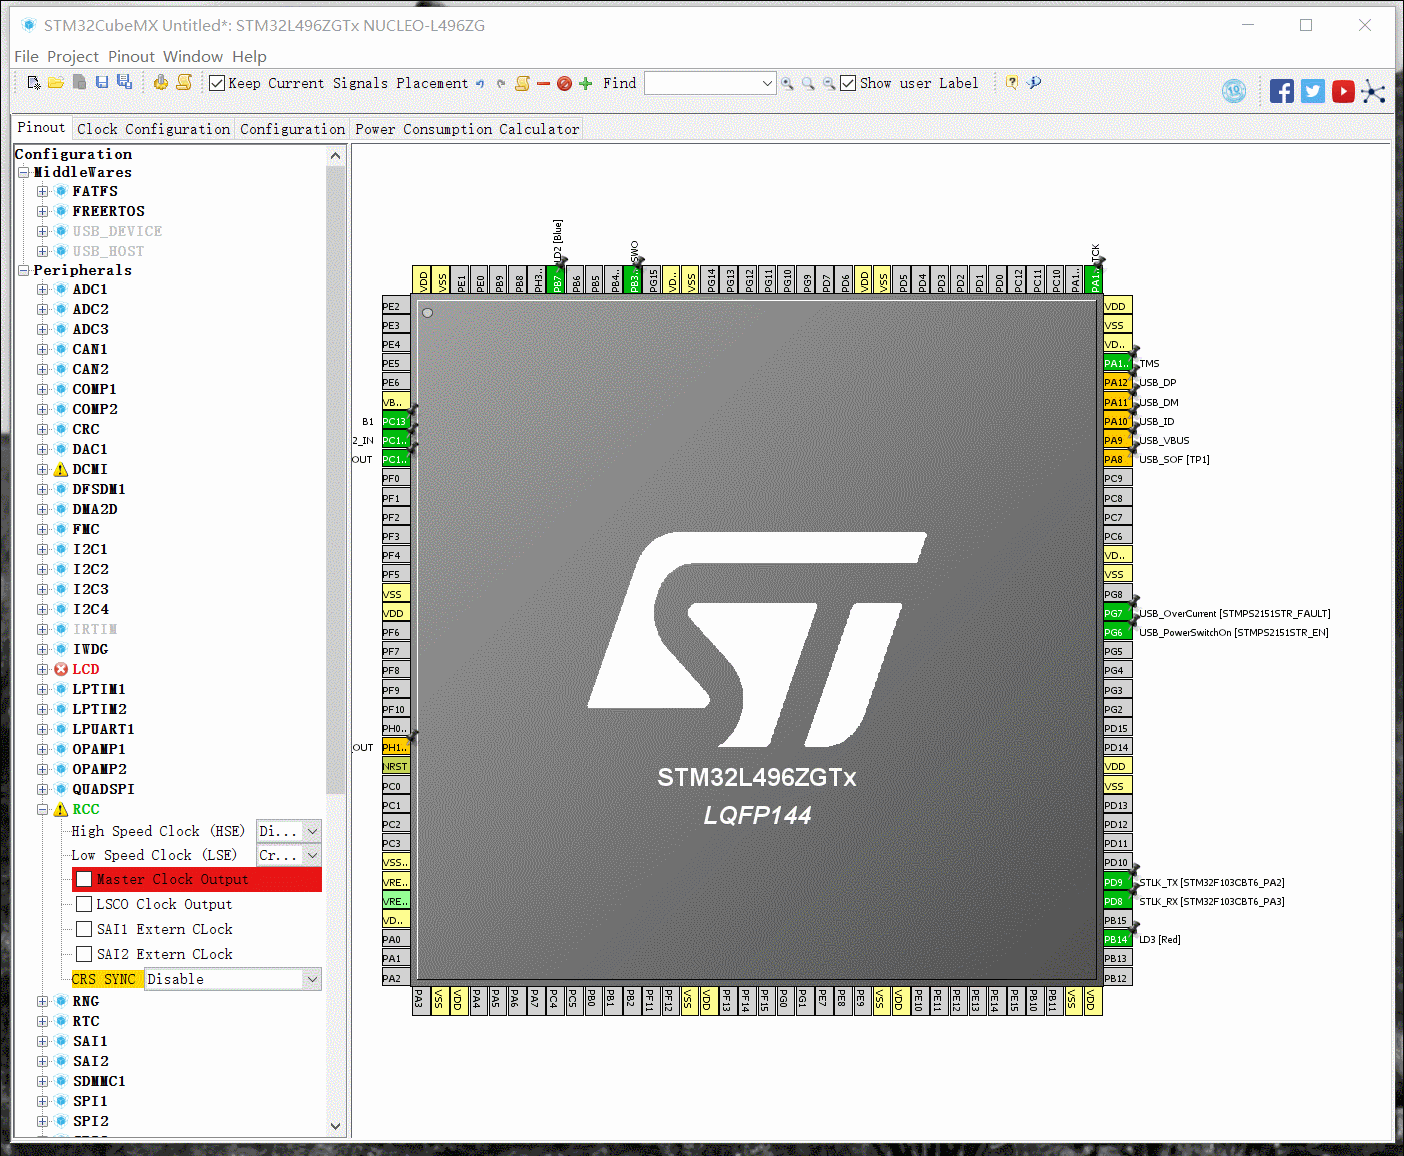Open the File menu
This screenshot has height=1156, width=1404.
27,57
